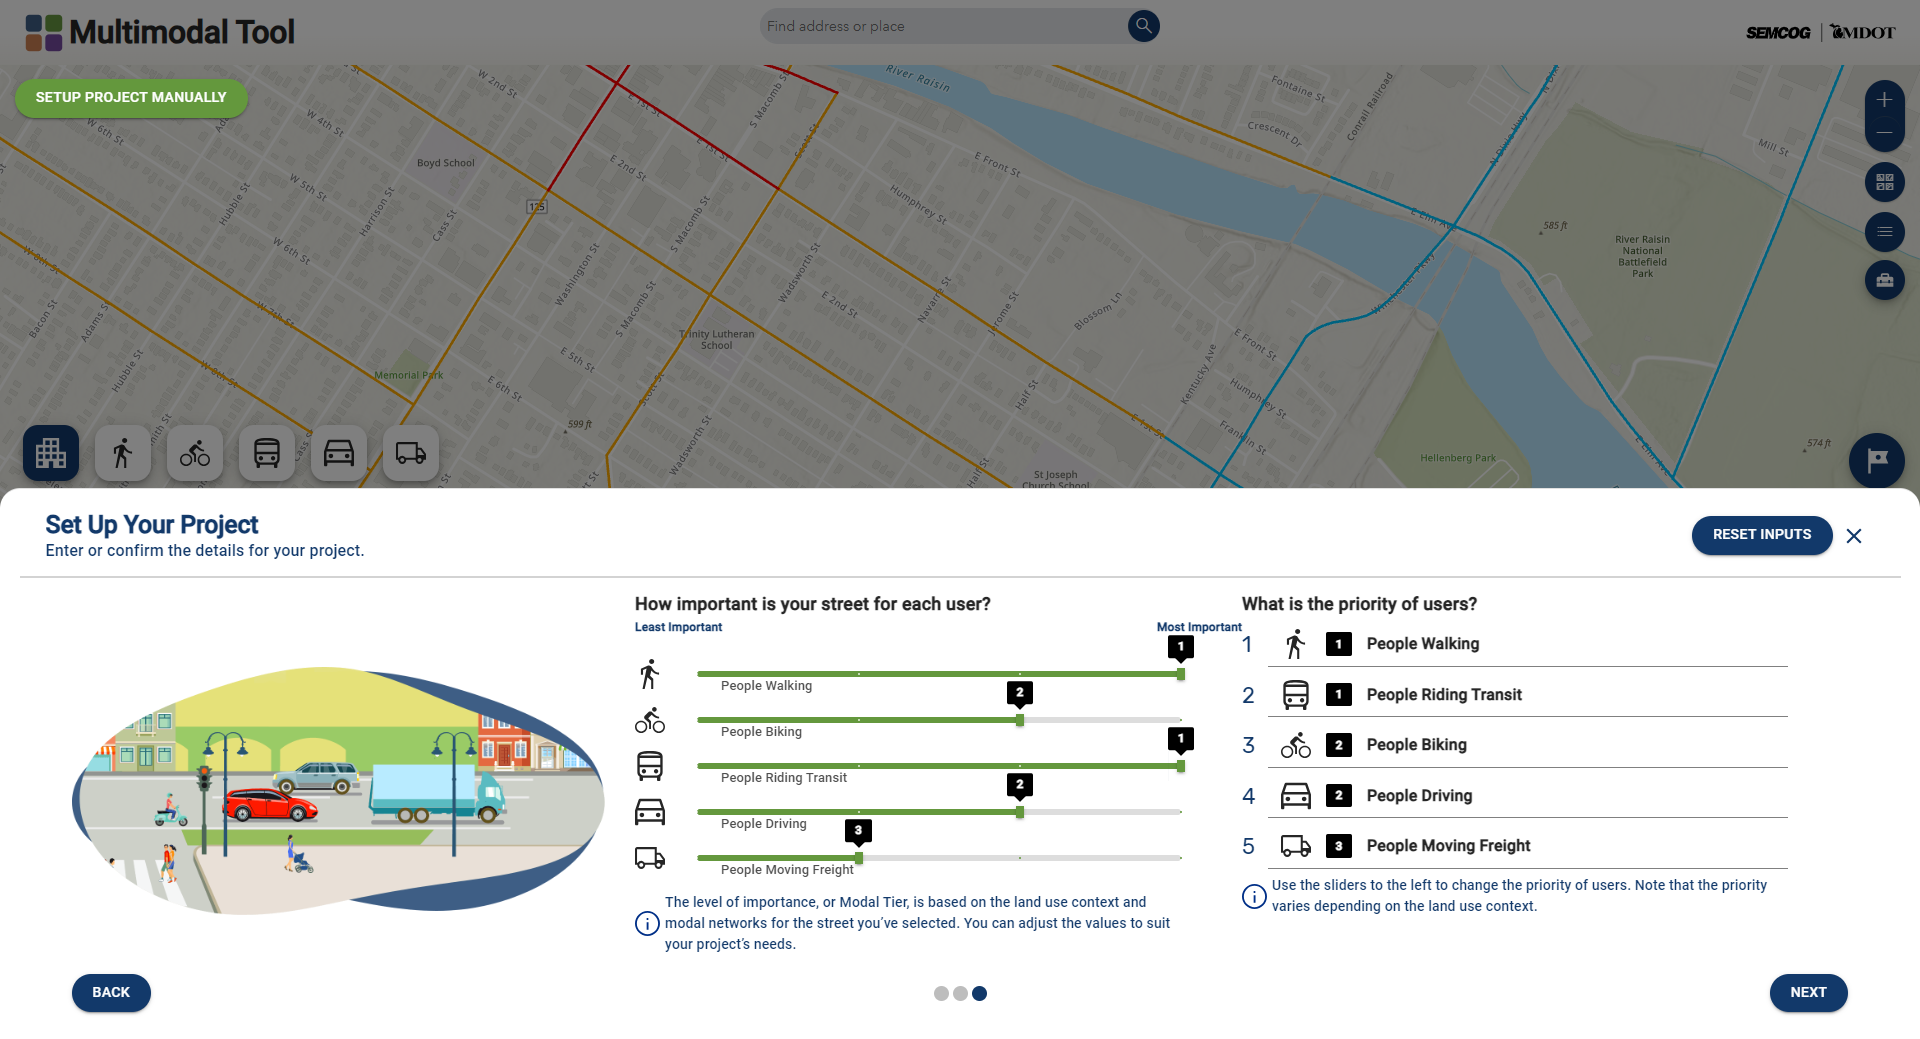Select the transit network map icon

tap(267, 453)
